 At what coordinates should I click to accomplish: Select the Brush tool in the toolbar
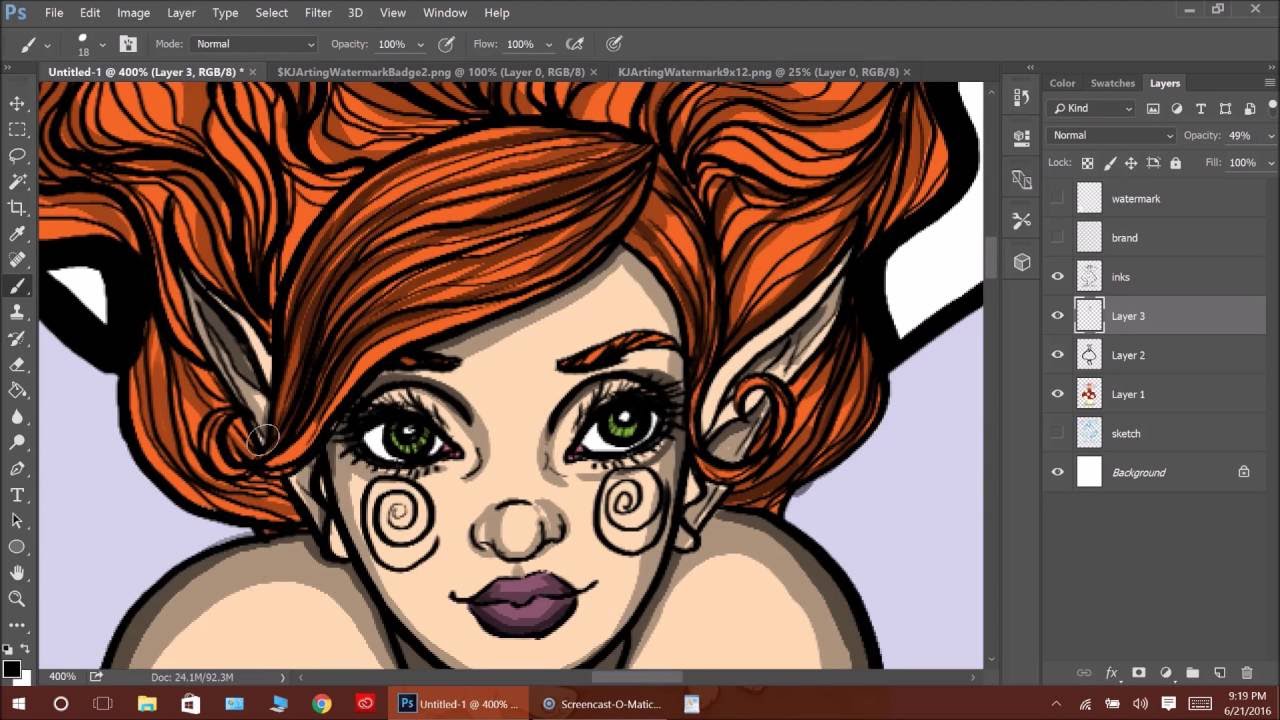click(x=17, y=286)
